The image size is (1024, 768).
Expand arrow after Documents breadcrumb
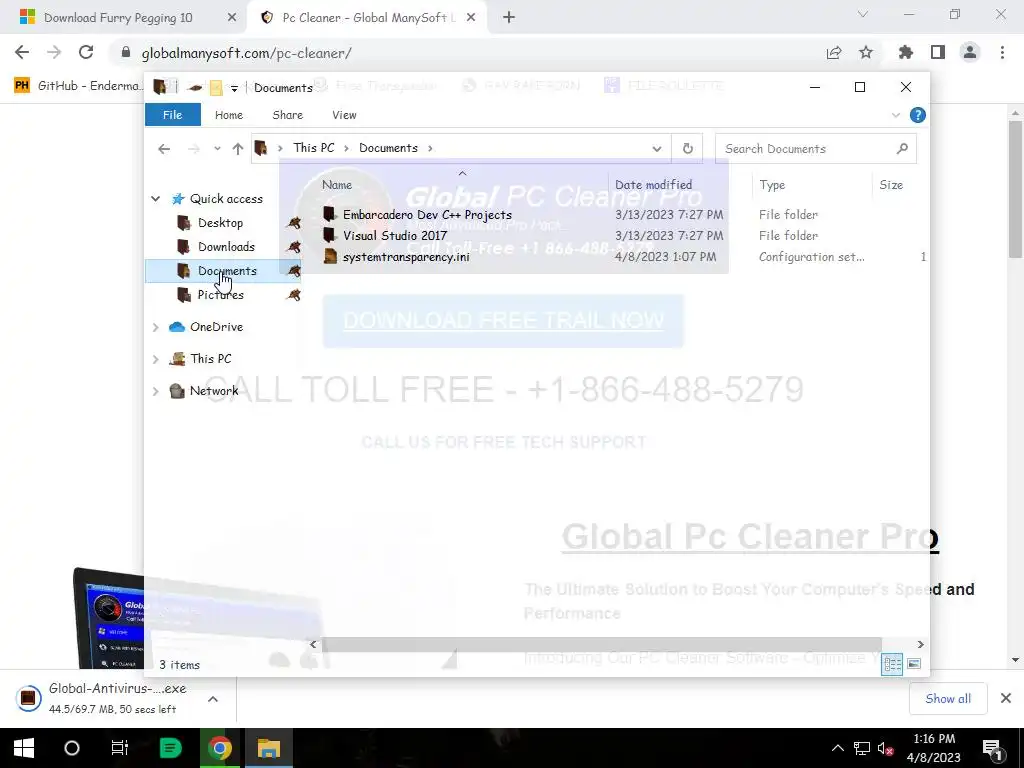[x=430, y=148]
